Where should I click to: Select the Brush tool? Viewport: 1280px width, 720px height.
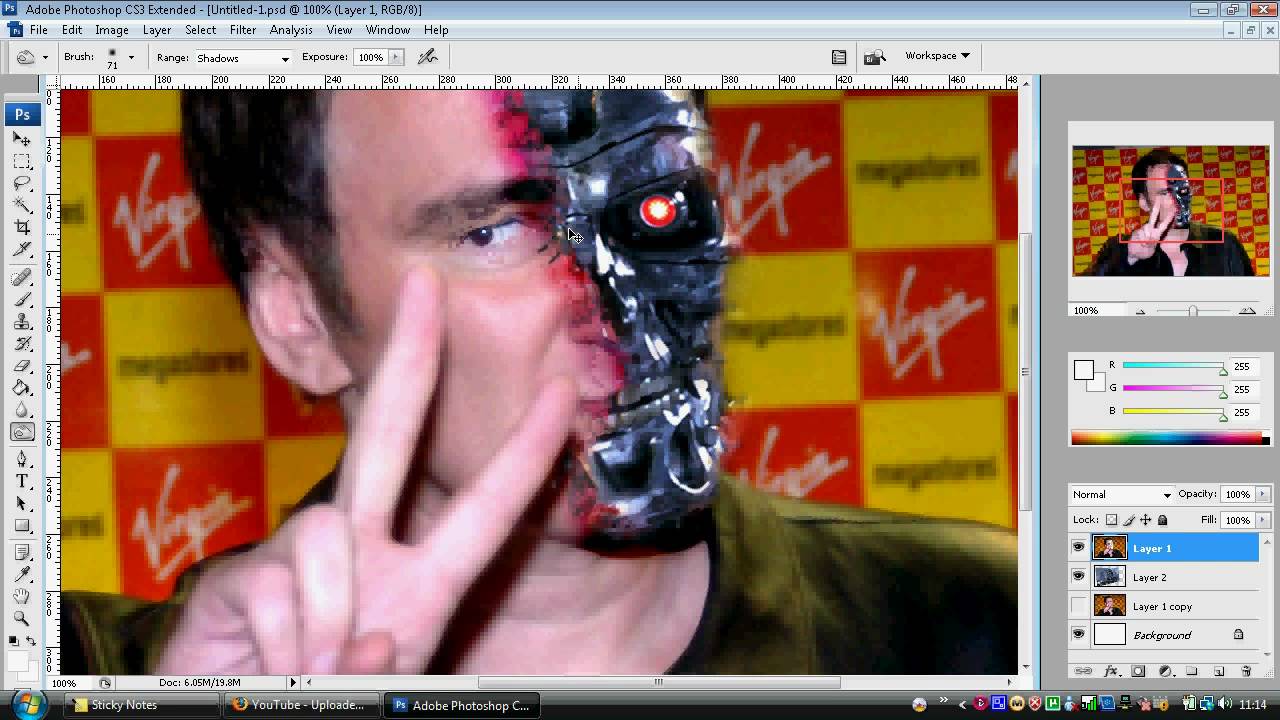(22, 299)
